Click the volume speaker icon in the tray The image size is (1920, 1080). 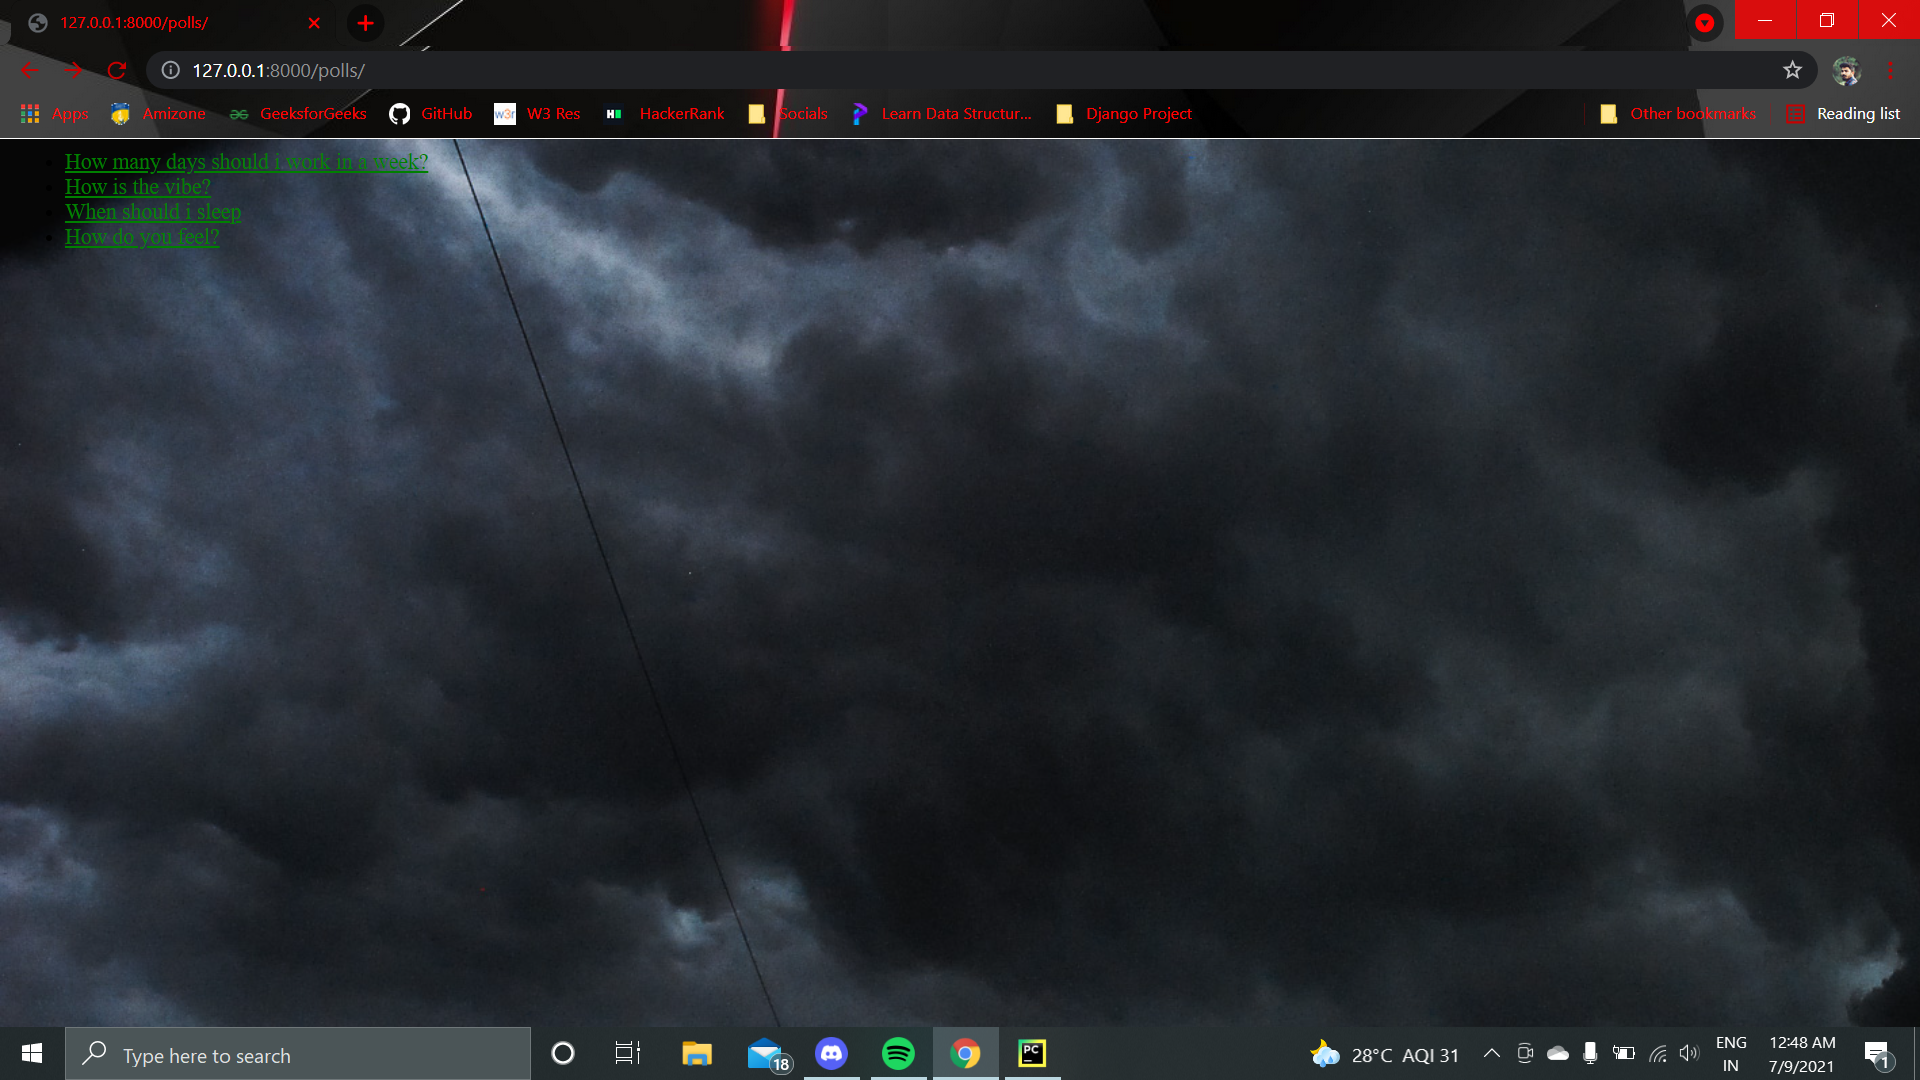coord(1689,1053)
